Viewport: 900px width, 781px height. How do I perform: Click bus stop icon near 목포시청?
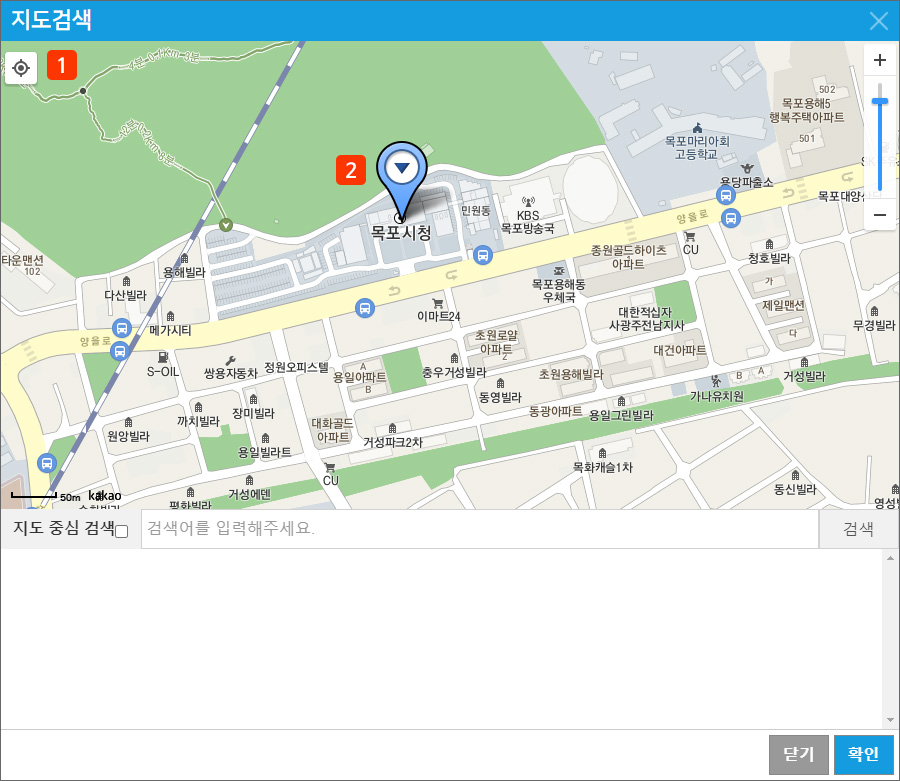pos(483,255)
